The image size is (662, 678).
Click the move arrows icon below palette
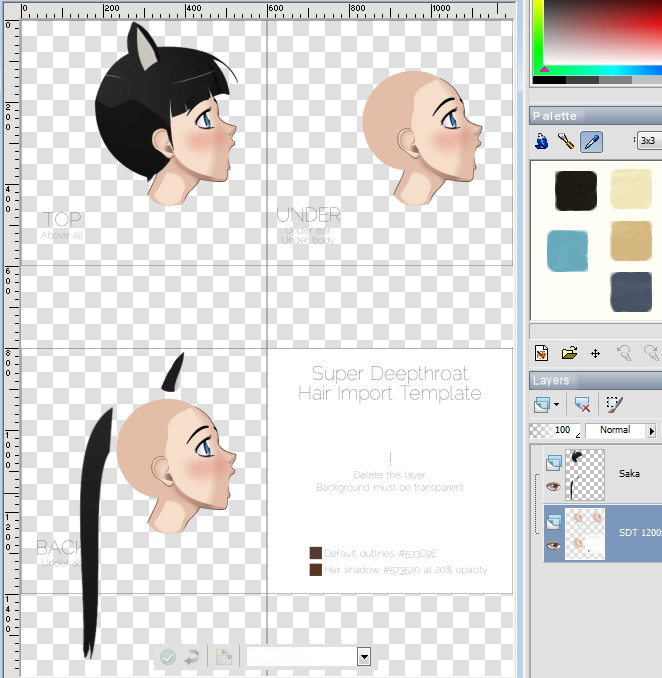[x=596, y=353]
